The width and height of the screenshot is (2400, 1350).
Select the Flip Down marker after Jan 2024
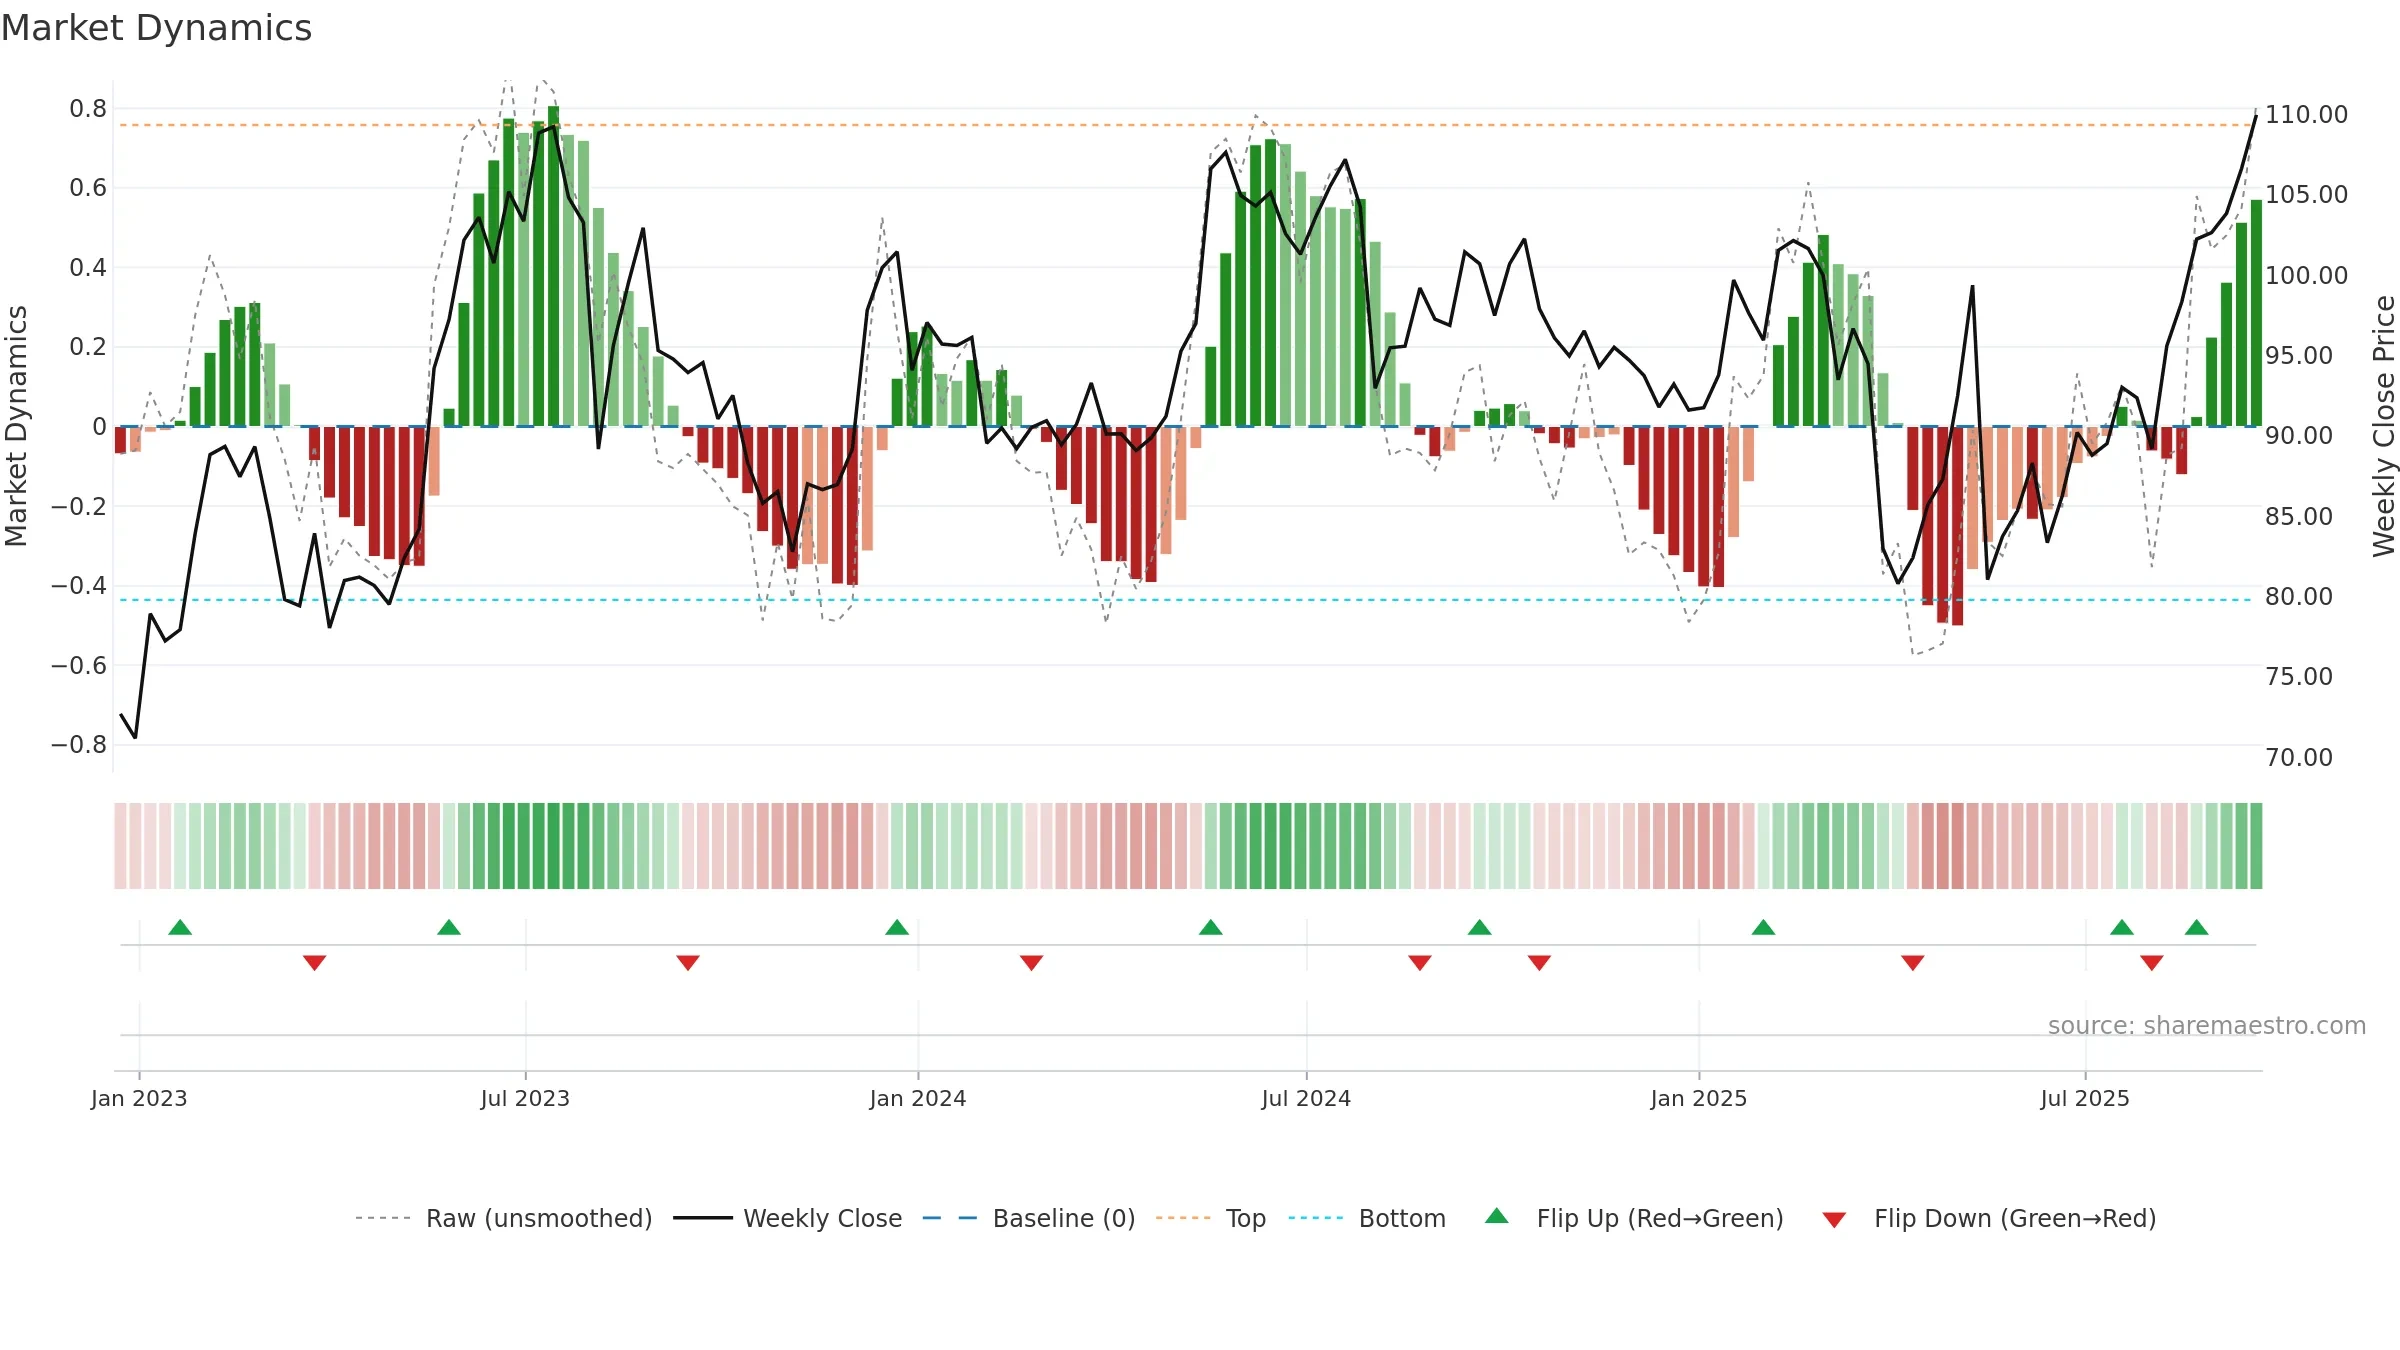pos(1032,962)
